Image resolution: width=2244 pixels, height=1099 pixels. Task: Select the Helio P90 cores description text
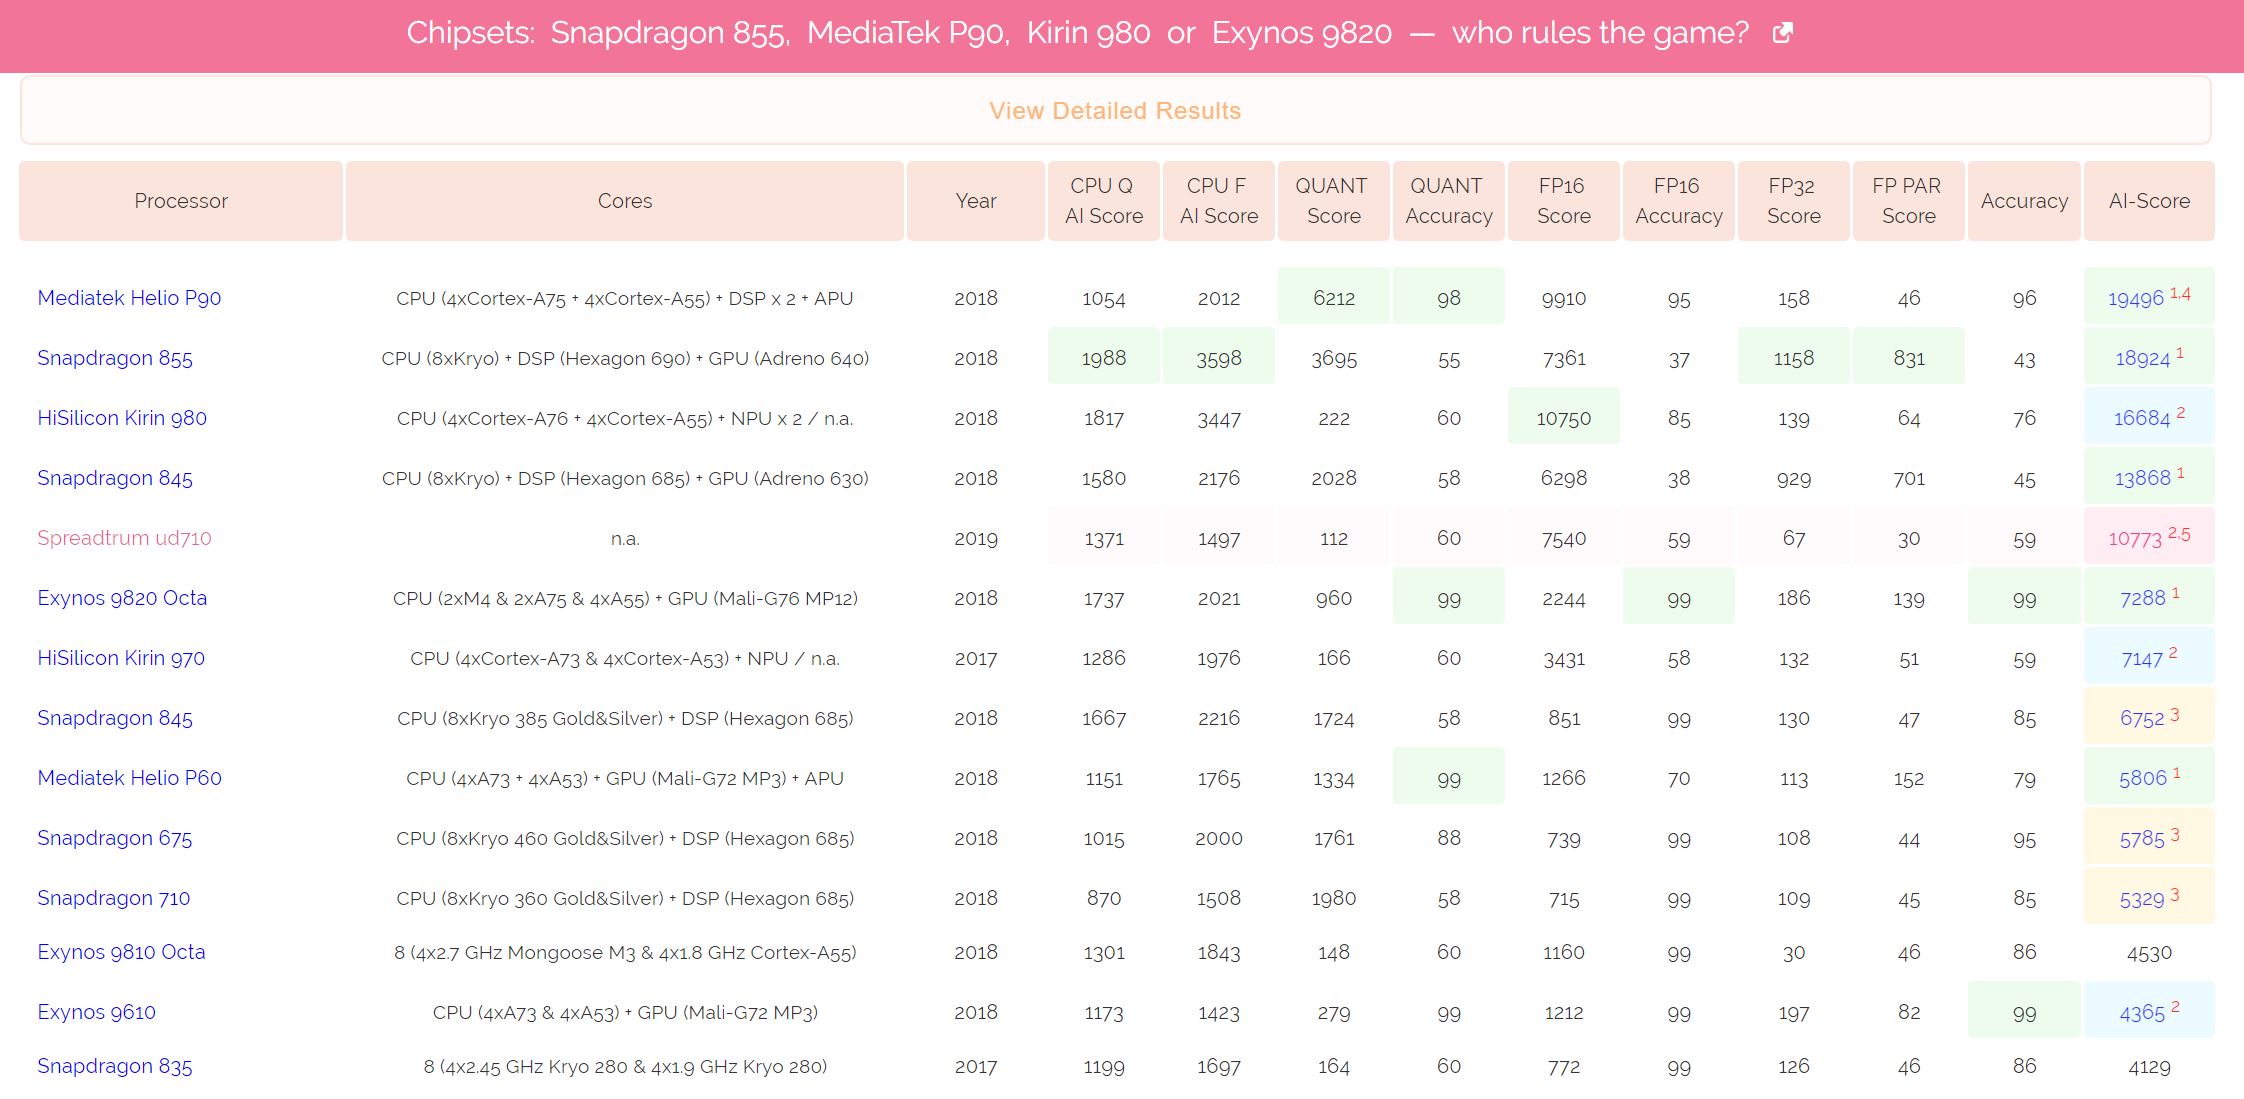(625, 299)
